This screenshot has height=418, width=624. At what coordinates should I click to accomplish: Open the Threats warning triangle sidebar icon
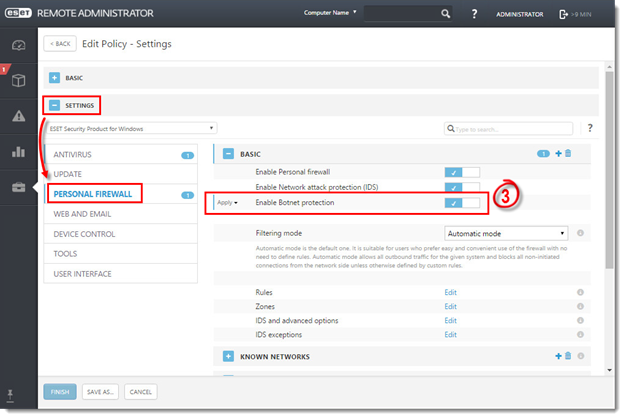[18, 116]
